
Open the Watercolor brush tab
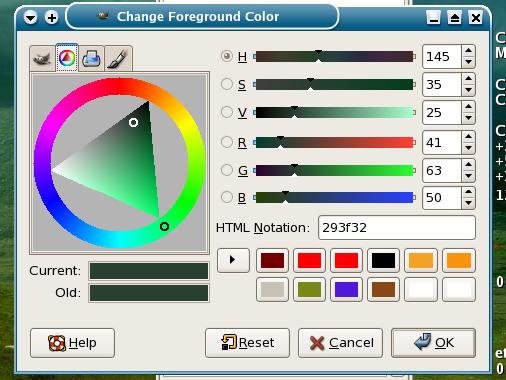pos(118,59)
